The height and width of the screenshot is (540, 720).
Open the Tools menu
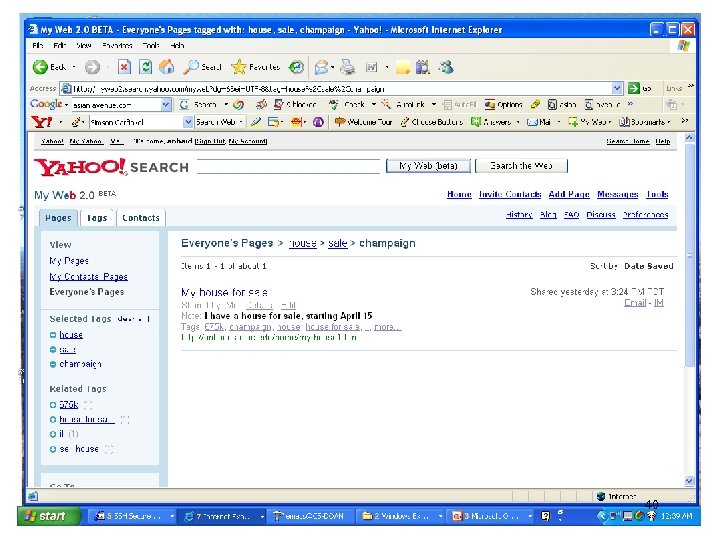[151, 45]
